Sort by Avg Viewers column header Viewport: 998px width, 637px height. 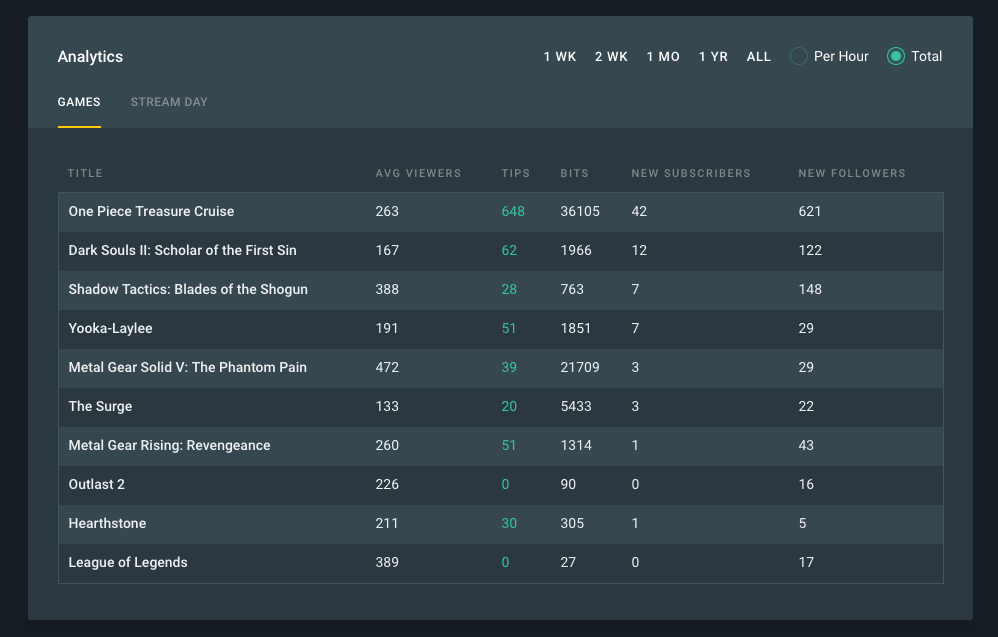[418, 173]
